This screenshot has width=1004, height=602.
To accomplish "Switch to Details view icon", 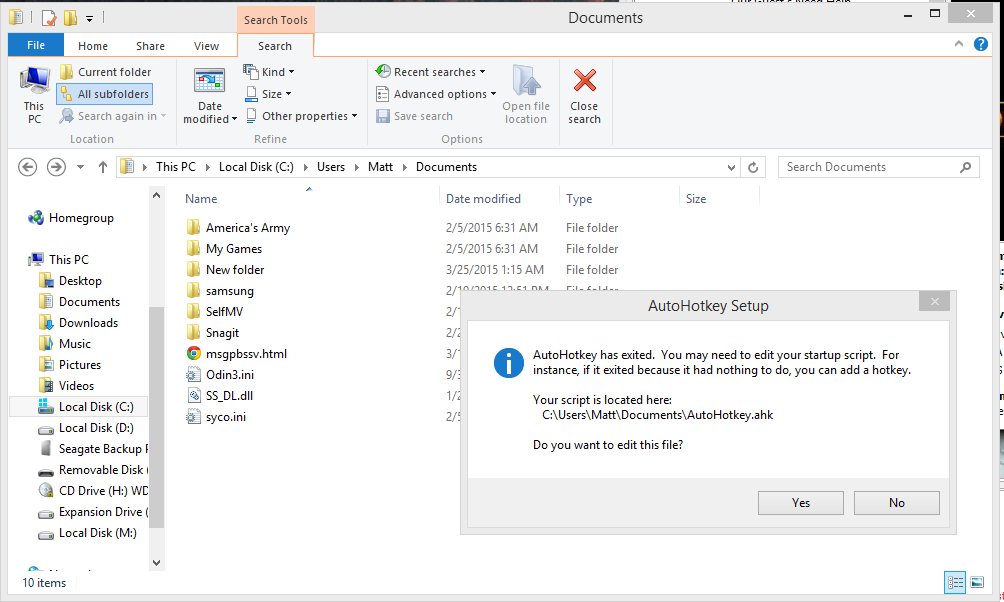I will (955, 582).
